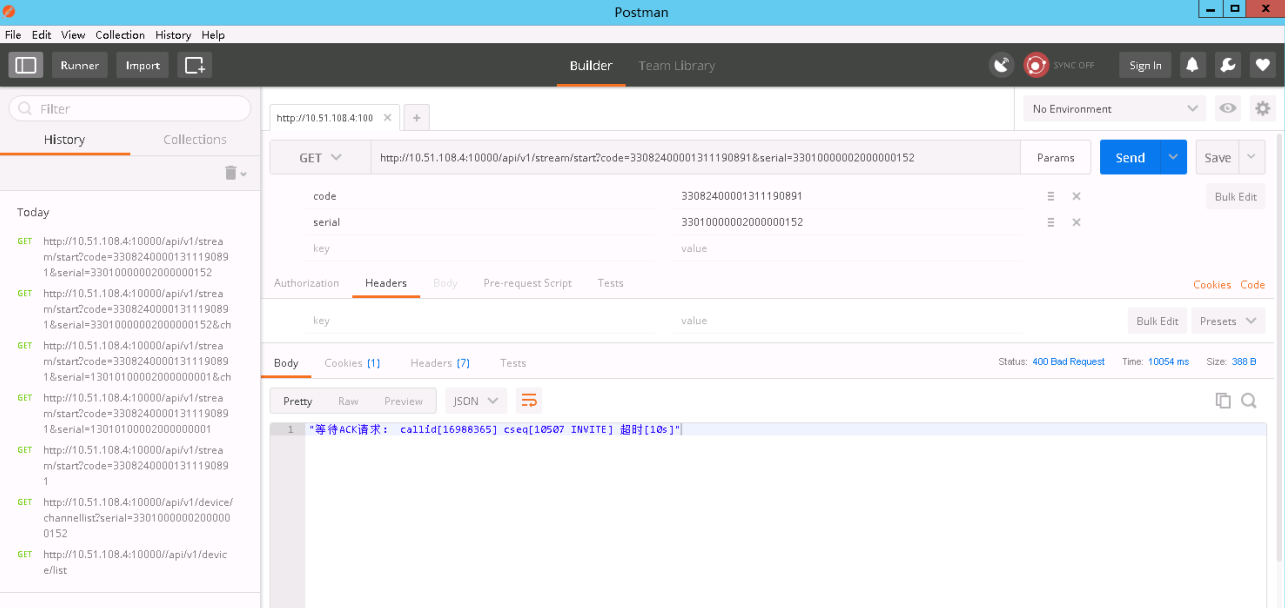The width and height of the screenshot is (1285, 608).
Task: Click Bulk Edit beside params
Action: pyautogui.click(x=1235, y=196)
